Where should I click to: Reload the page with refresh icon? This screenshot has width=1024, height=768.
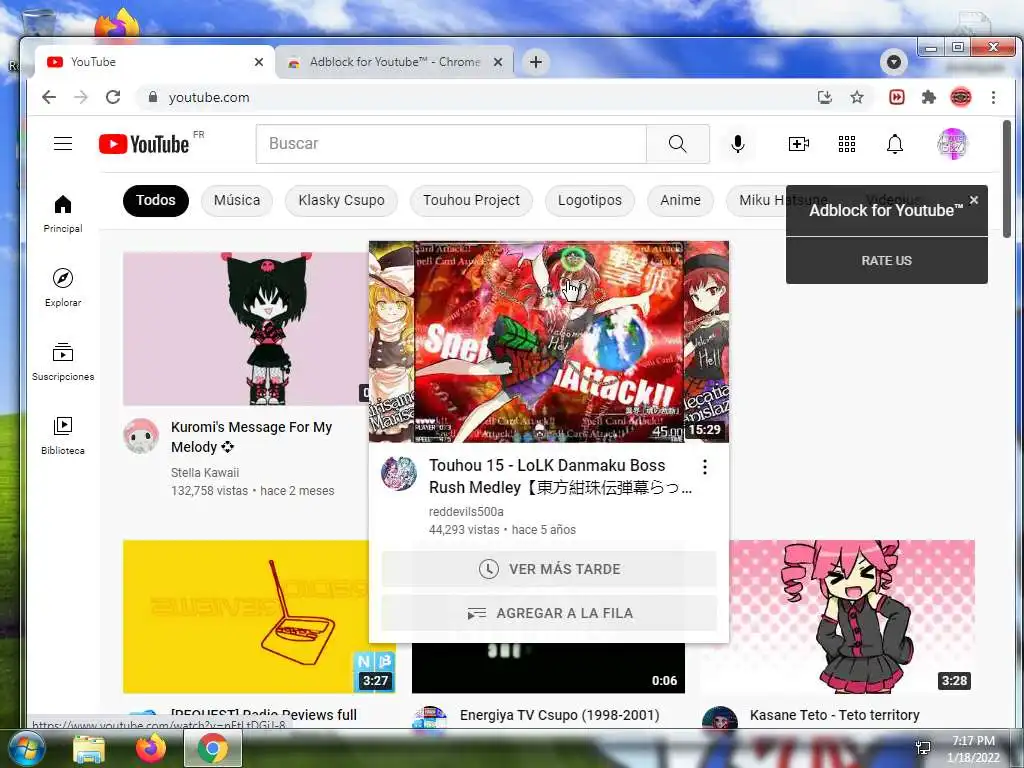click(x=113, y=97)
